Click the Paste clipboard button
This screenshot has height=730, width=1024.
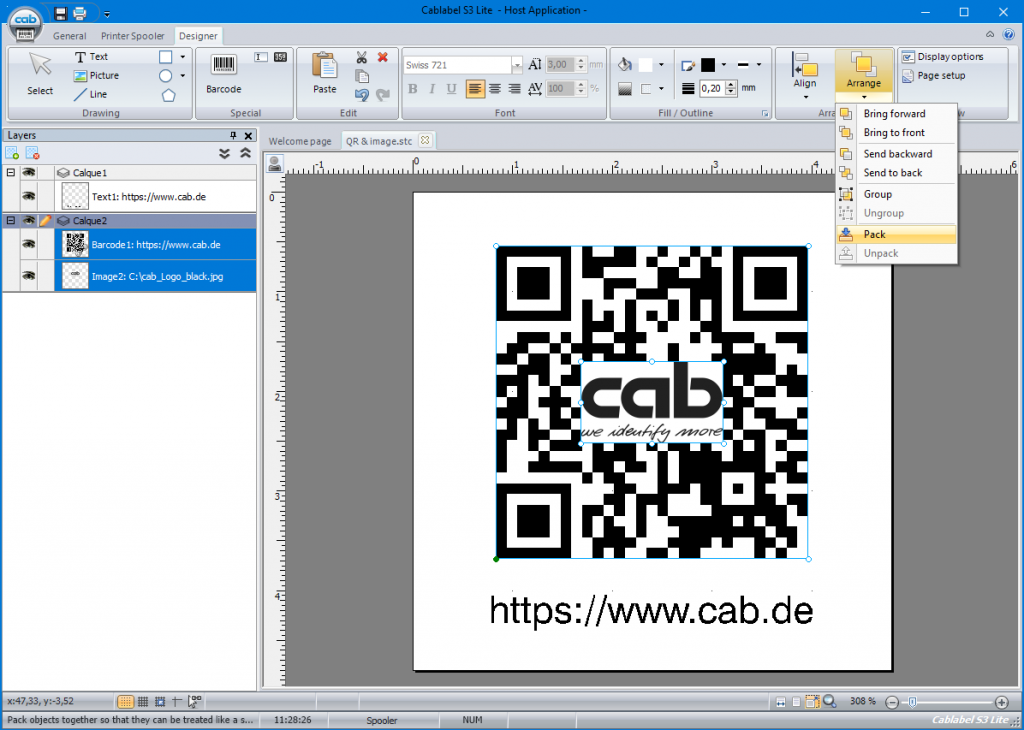pos(325,74)
